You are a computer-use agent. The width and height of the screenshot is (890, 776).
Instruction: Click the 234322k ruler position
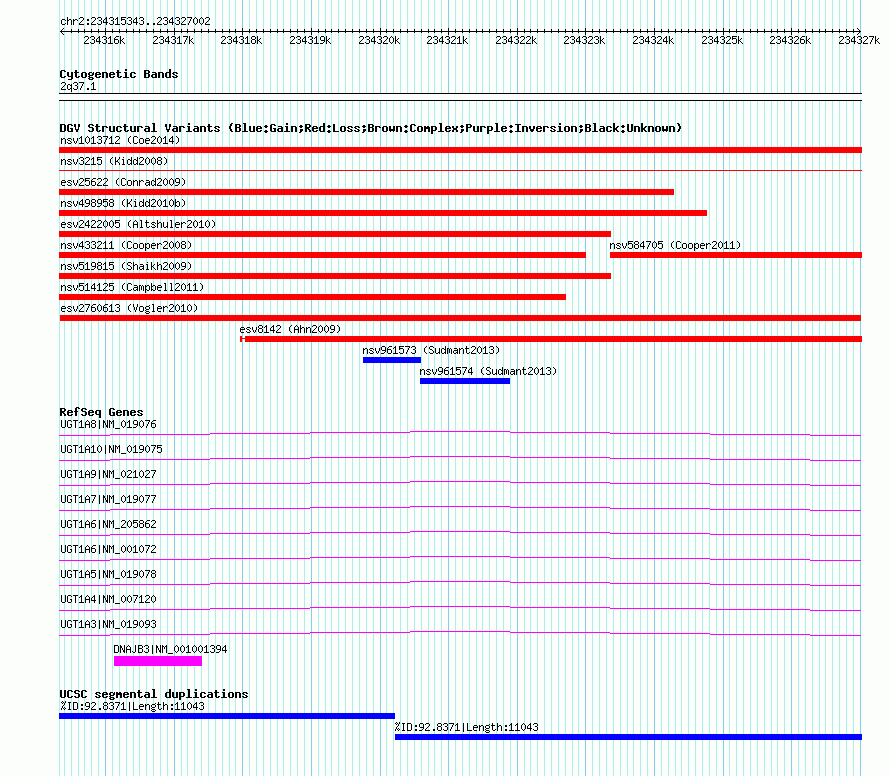516,40
